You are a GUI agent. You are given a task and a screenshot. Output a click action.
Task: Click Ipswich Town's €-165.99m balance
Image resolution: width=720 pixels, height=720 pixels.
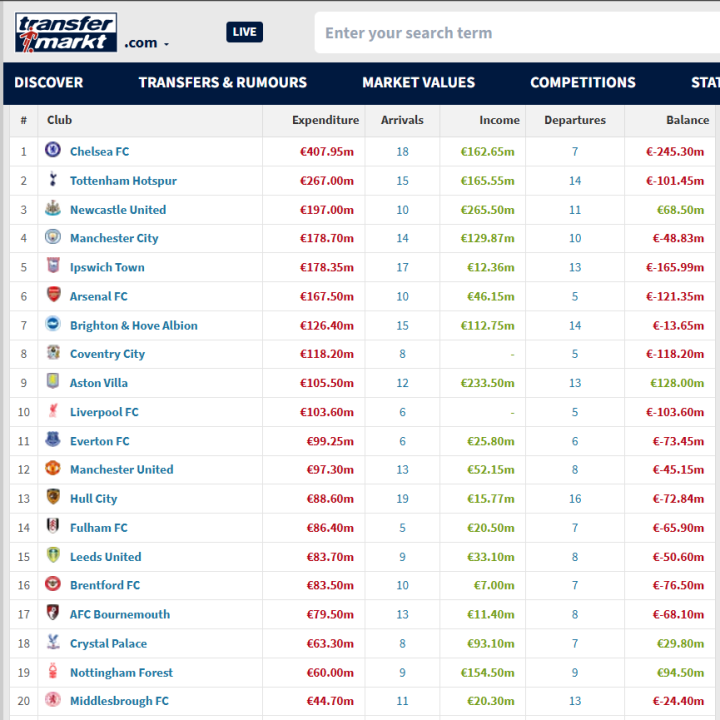(675, 267)
